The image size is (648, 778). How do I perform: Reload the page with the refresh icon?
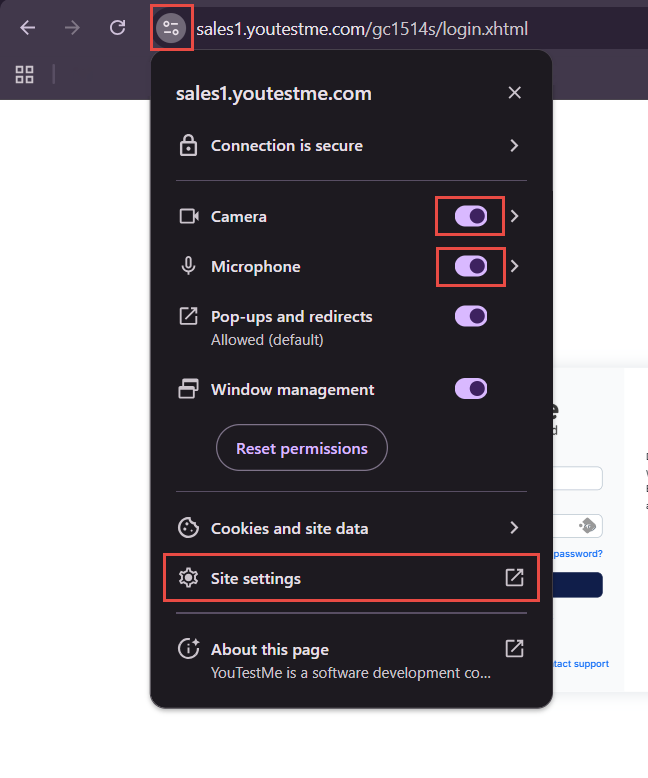(x=117, y=28)
